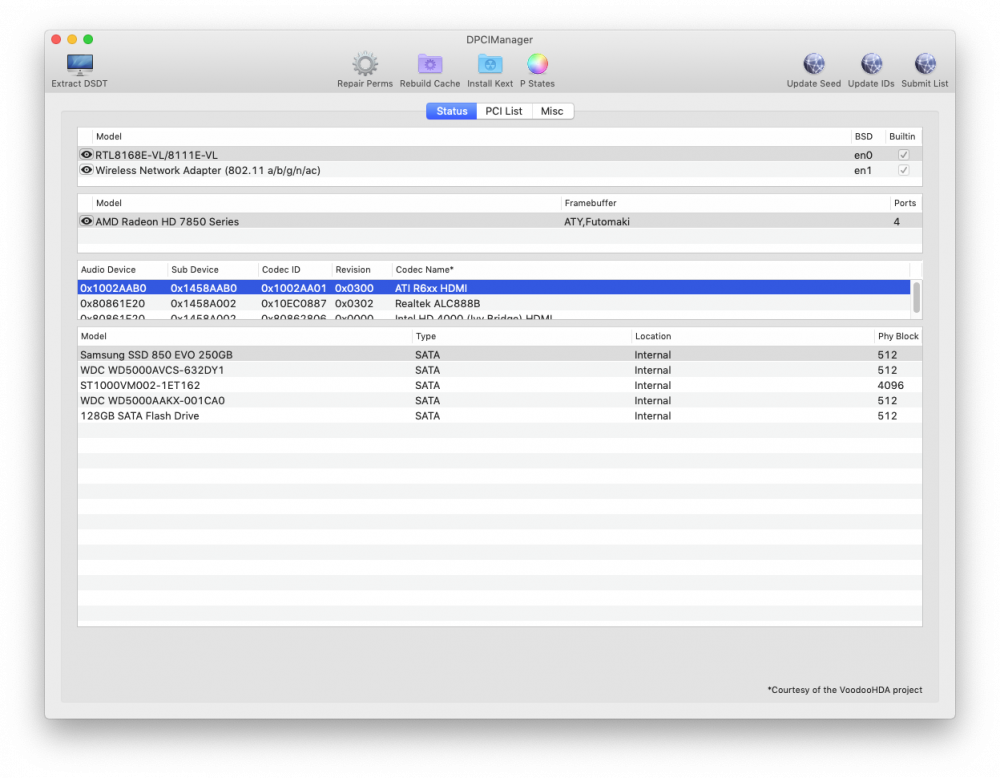Select 128GB SATA Flash Drive row
Viewport: 1000px width, 778px height.
click(499, 416)
